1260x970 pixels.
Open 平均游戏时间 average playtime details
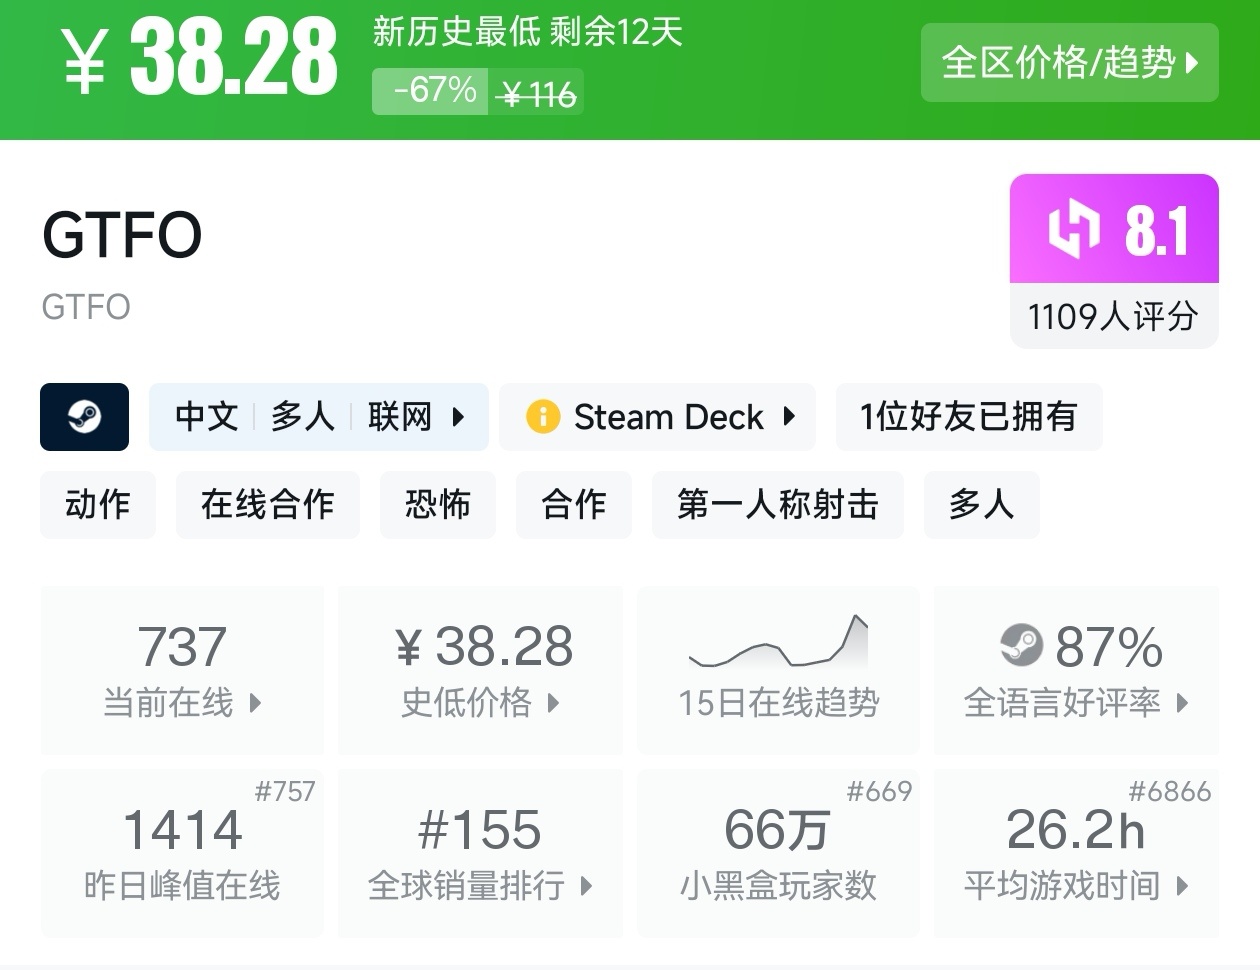(1076, 853)
